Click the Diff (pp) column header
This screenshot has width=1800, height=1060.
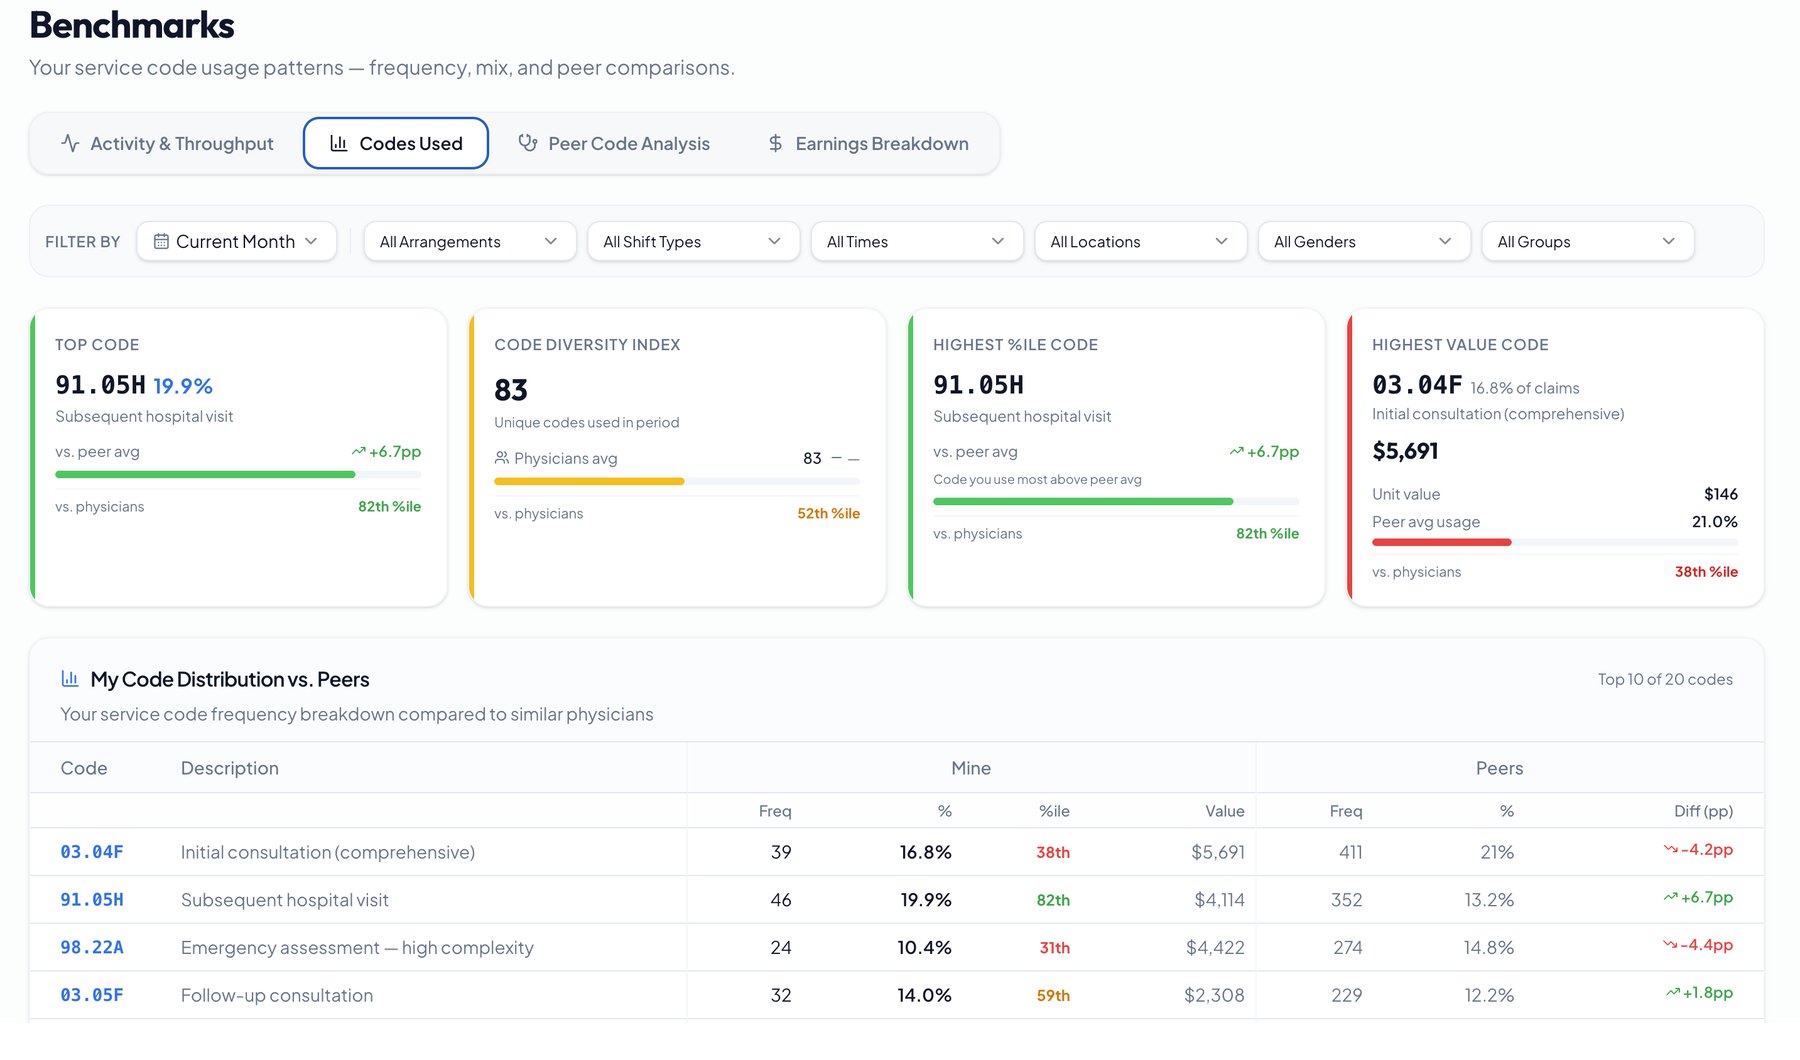click(1703, 811)
